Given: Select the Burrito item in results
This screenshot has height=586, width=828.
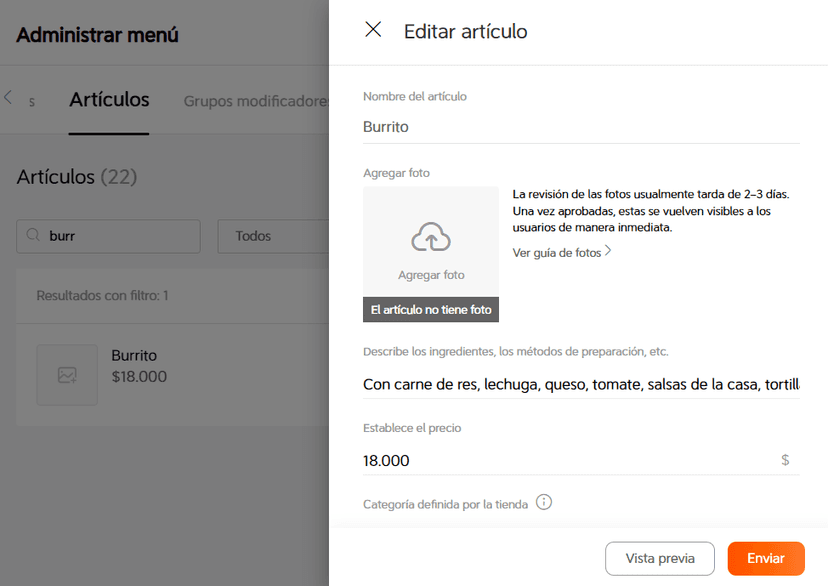Looking at the screenshot, I should pyautogui.click(x=134, y=366).
